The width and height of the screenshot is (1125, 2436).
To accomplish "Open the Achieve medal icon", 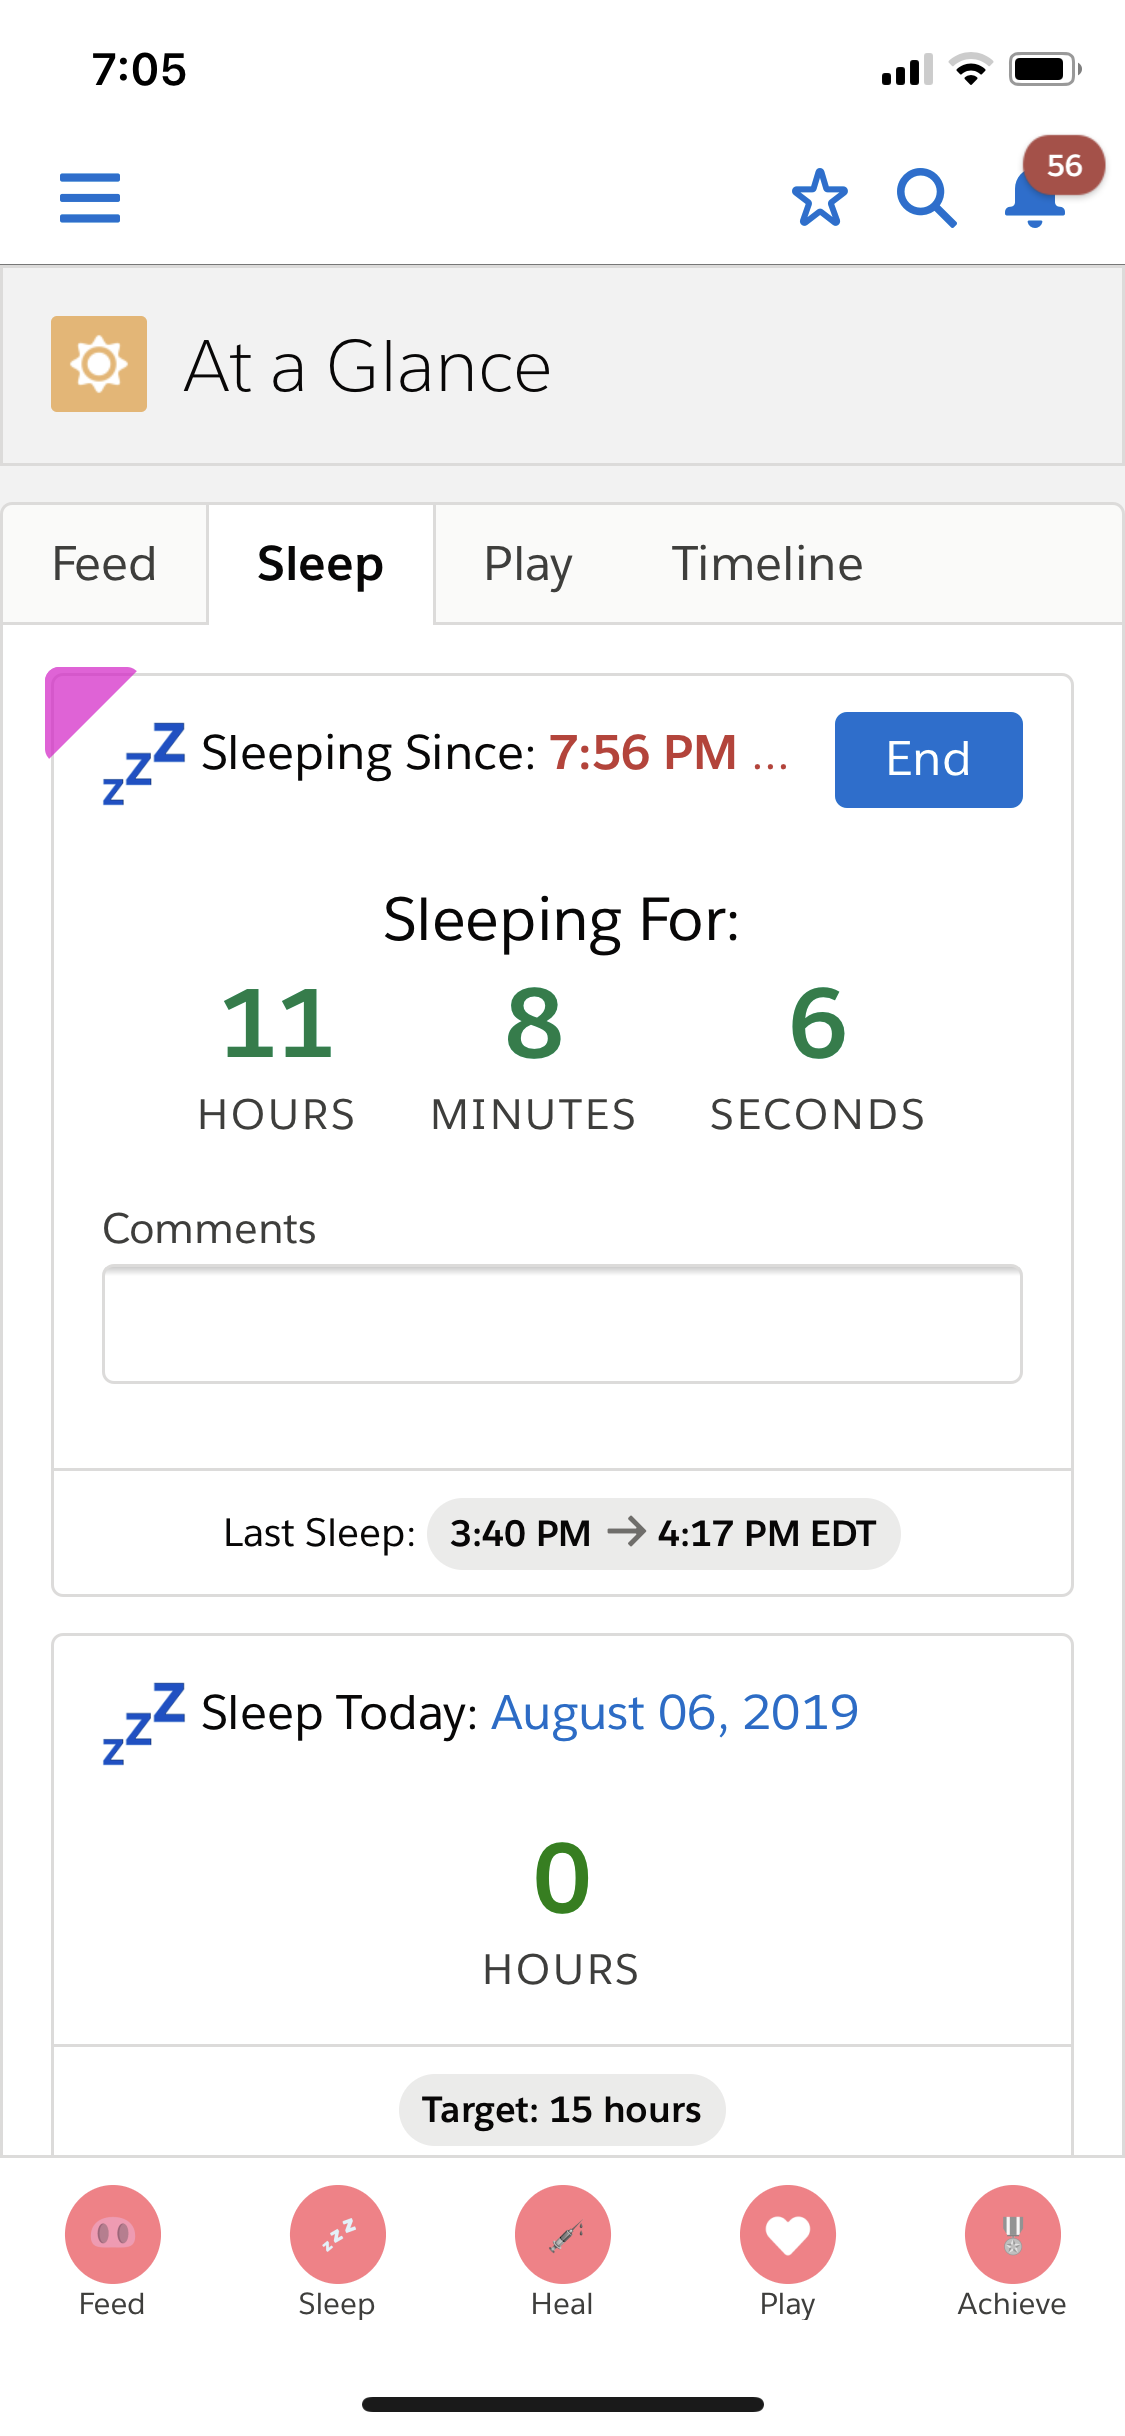I will click(x=1013, y=2233).
